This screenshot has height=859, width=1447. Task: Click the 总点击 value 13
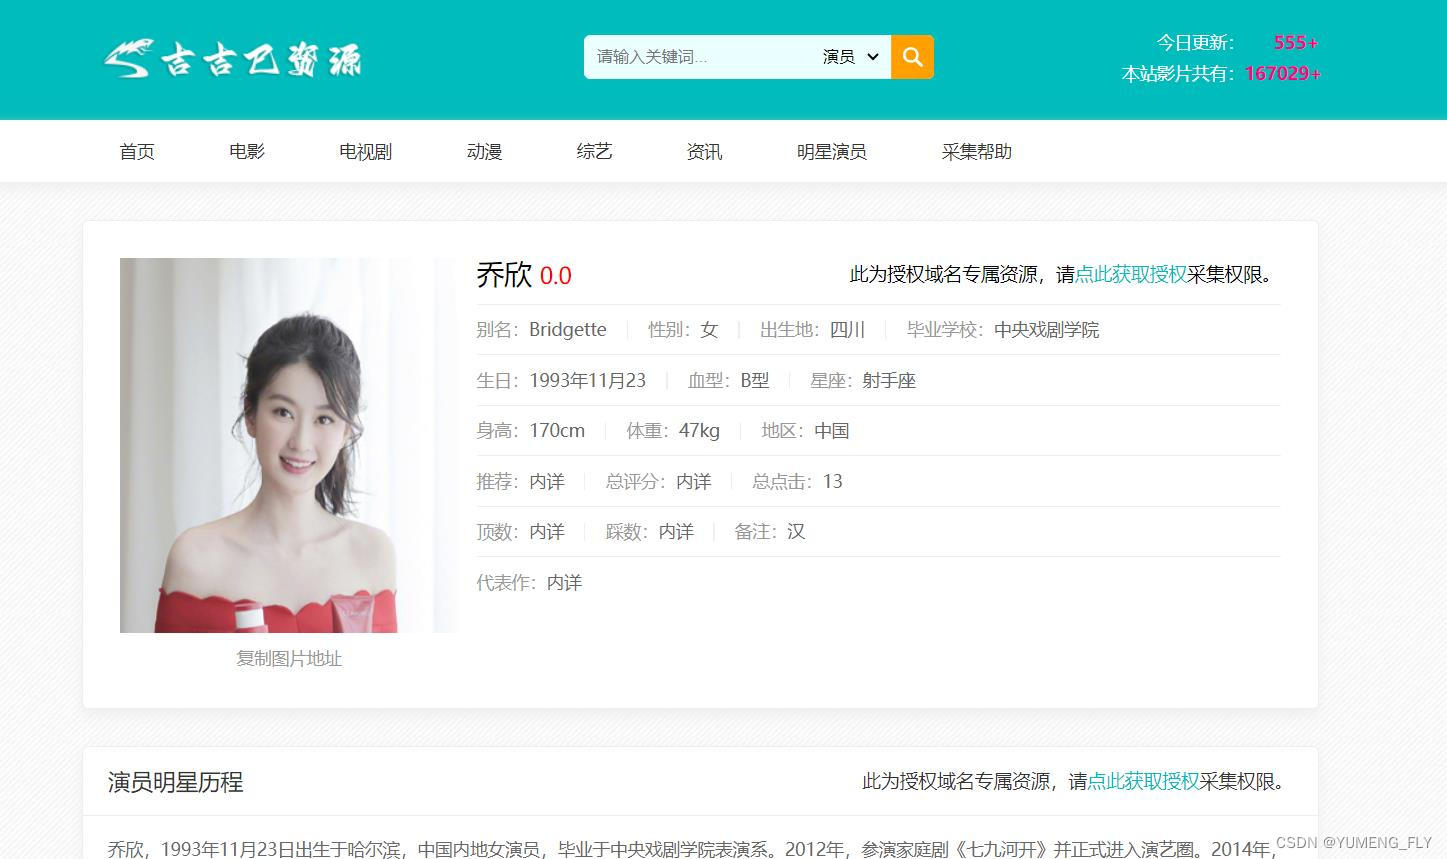coord(833,482)
